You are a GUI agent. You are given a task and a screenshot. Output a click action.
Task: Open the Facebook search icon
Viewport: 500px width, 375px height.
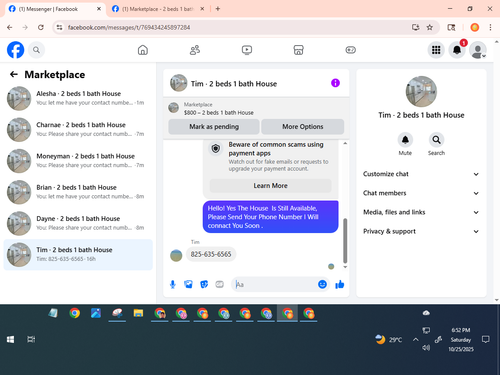point(36,50)
